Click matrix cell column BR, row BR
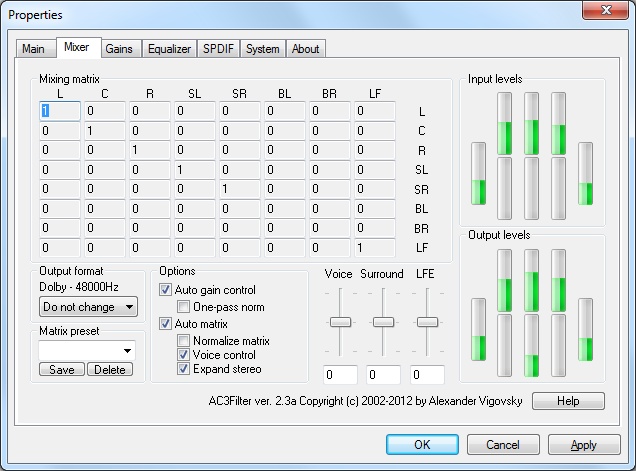Image resolution: width=636 pixels, height=471 pixels. 330,228
